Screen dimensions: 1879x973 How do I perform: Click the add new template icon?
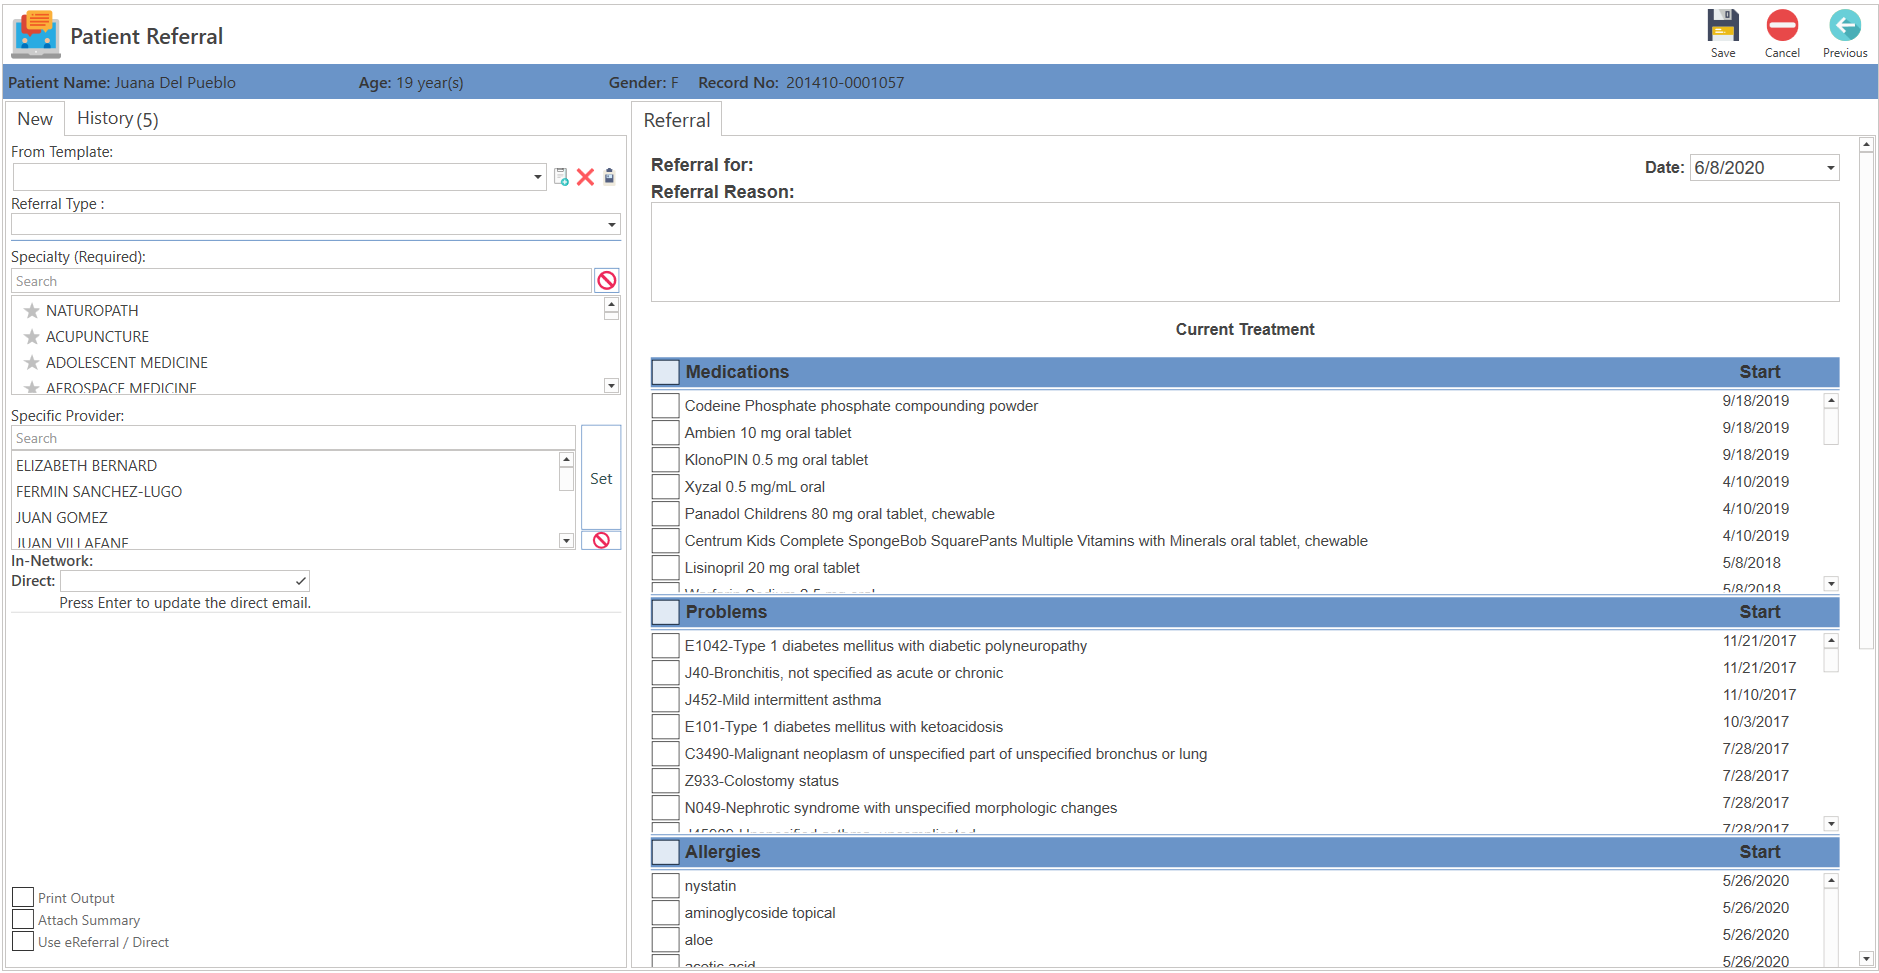[561, 176]
